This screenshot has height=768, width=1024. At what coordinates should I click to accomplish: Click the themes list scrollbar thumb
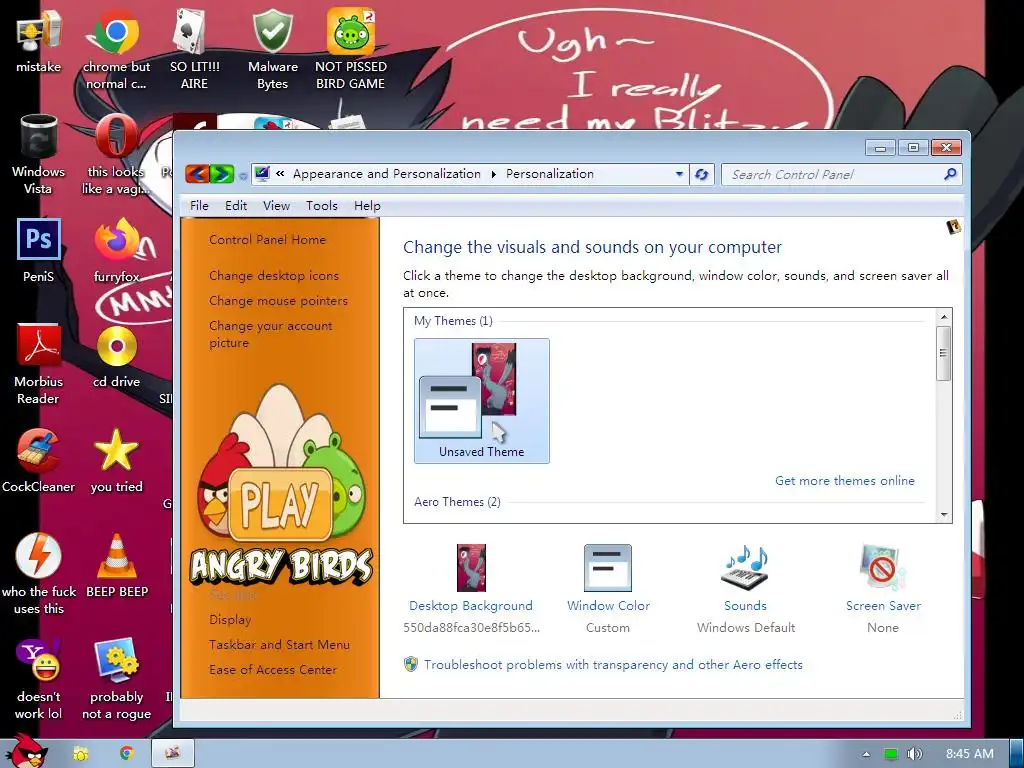tap(943, 353)
